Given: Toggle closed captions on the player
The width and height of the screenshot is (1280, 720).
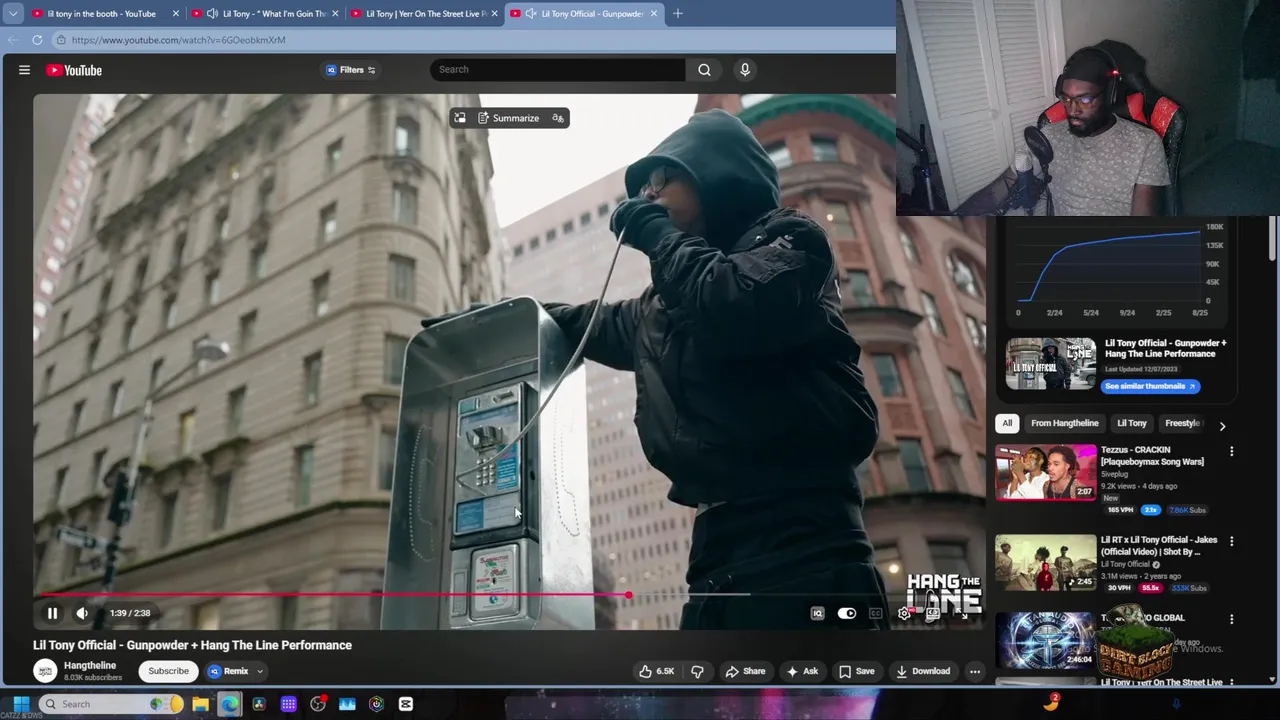Looking at the screenshot, I should point(875,613).
